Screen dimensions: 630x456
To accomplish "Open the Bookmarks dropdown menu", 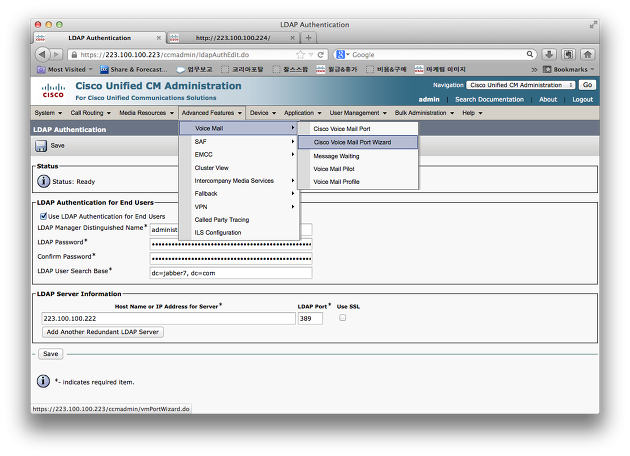I will pyautogui.click(x=568, y=70).
